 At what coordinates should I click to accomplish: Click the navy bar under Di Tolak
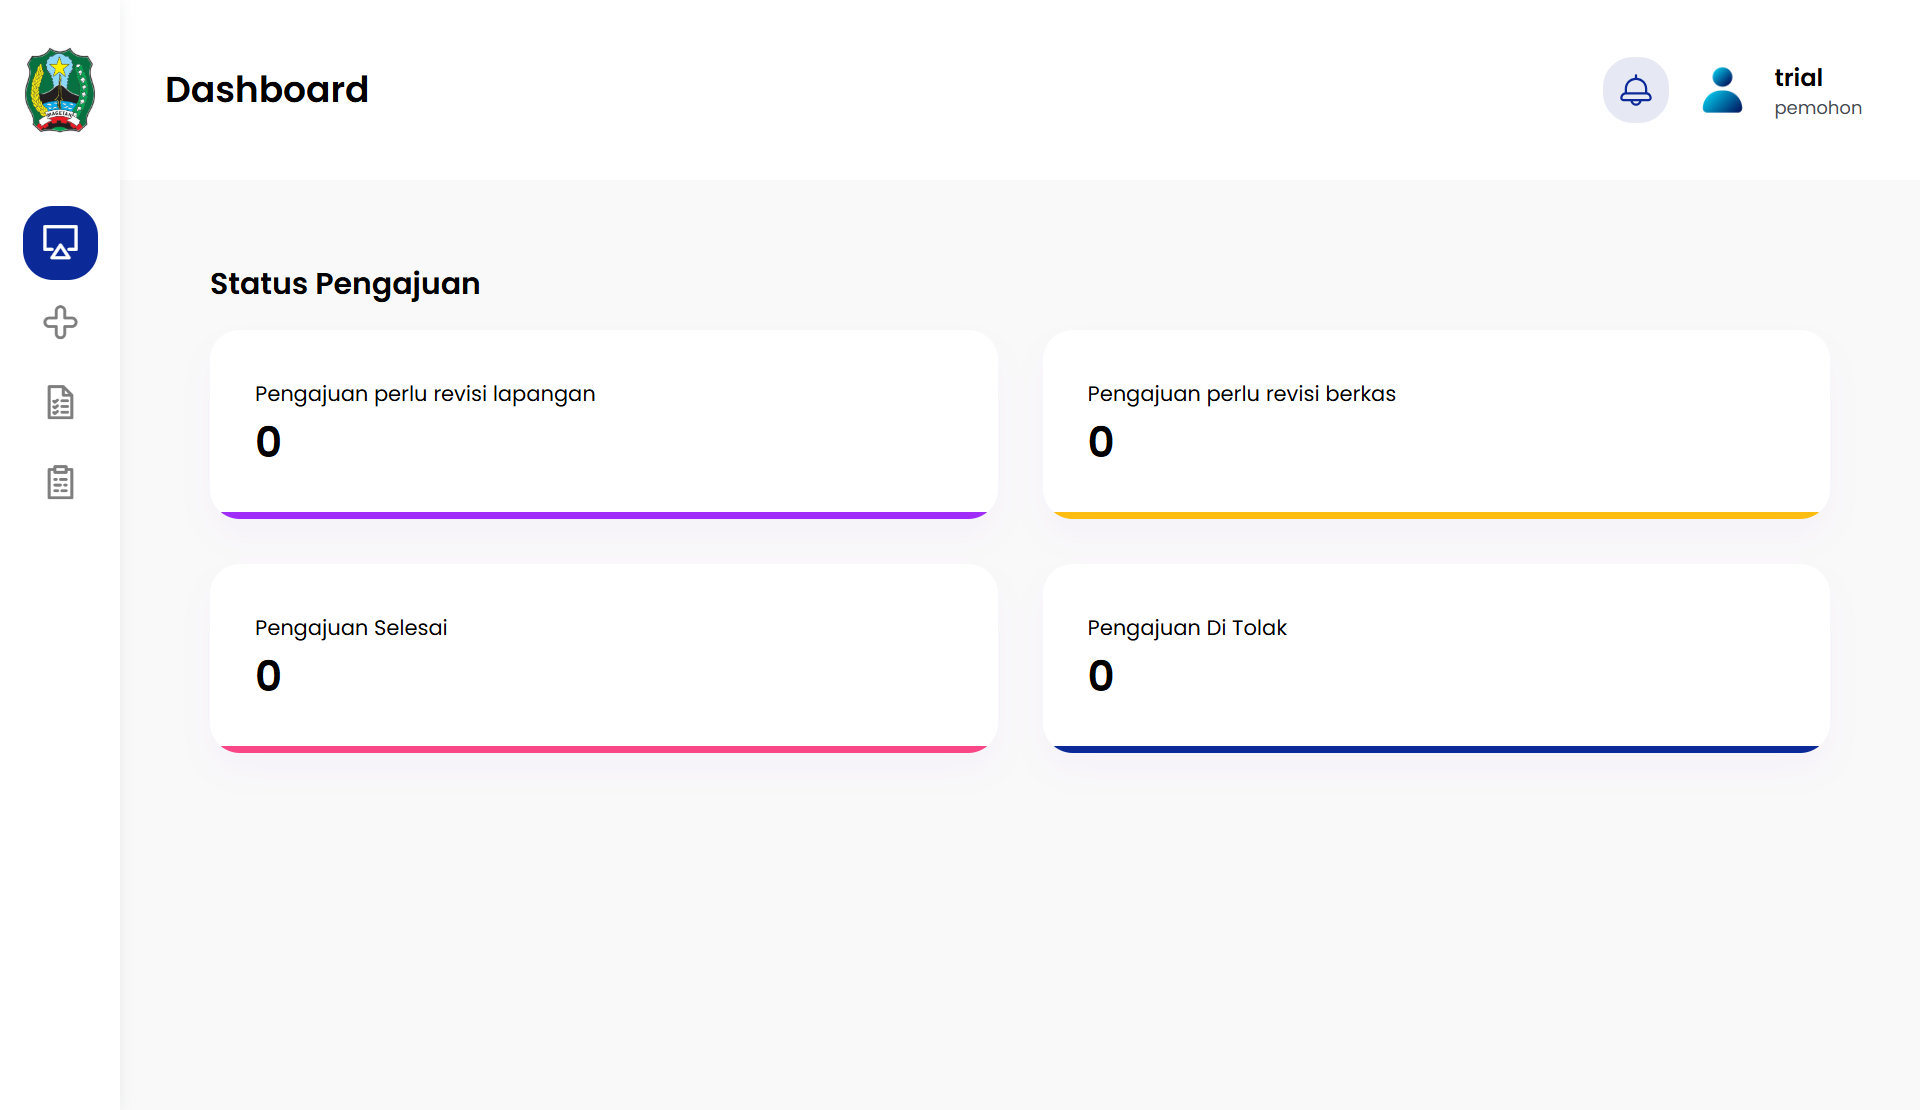[x=1435, y=749]
